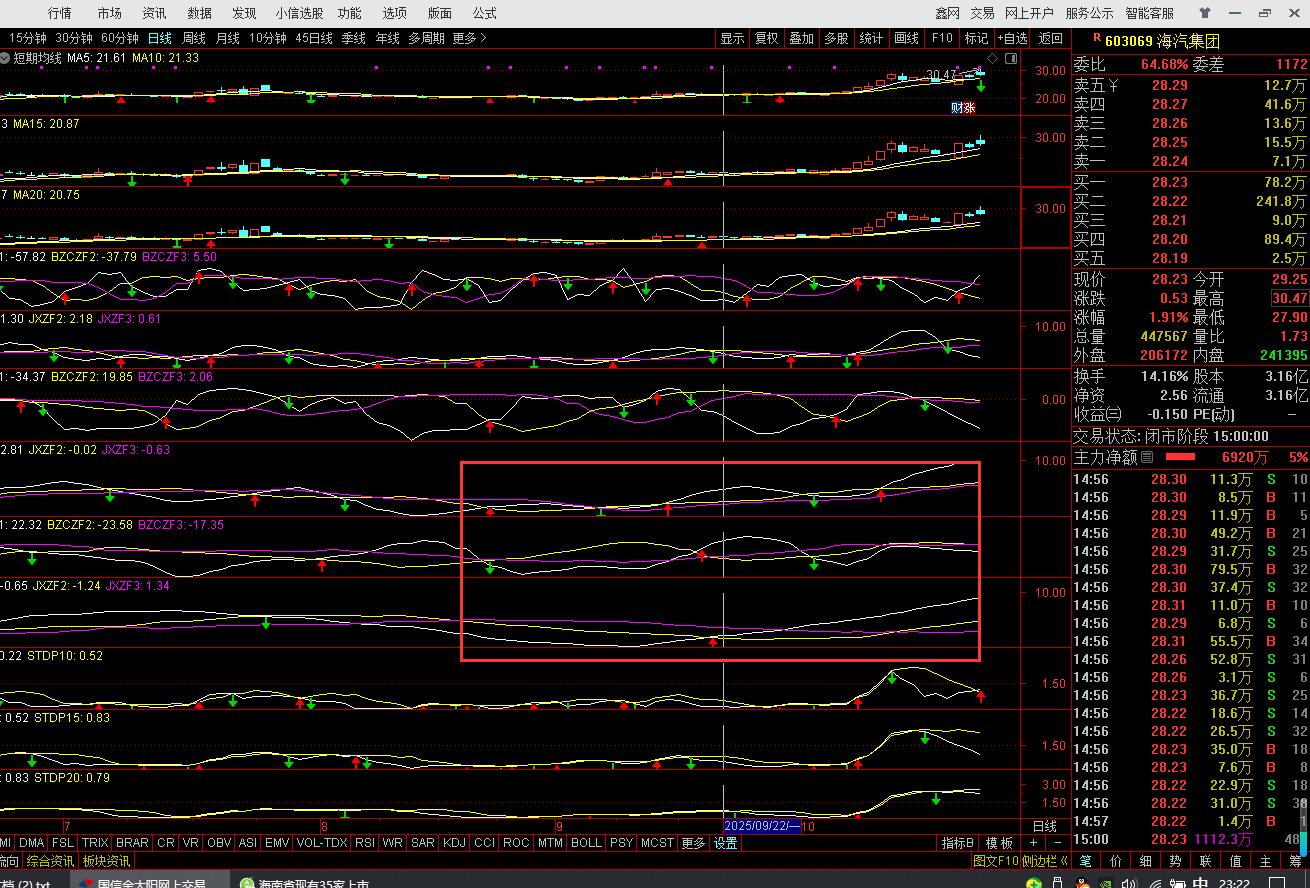Click the list icon beside 主力净额
The width and height of the screenshot is (1310, 888).
[x=1147, y=457]
